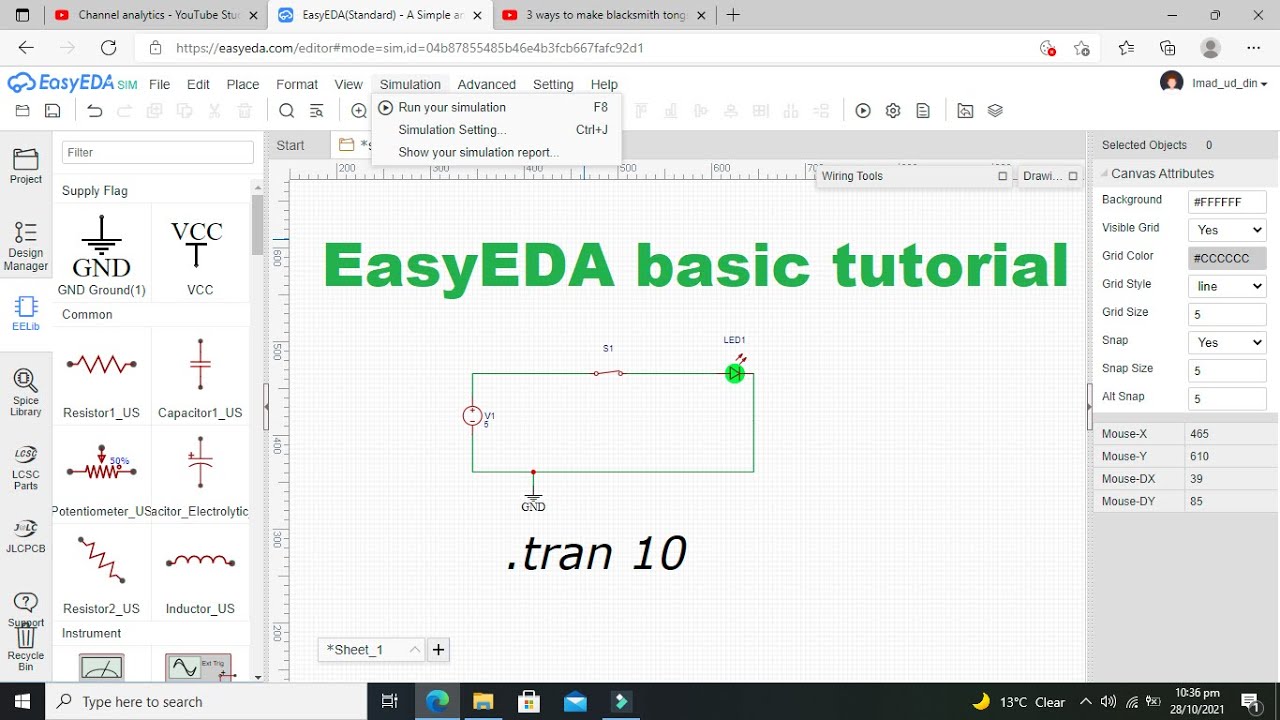Select the LED1 component on canvas

click(x=735, y=373)
